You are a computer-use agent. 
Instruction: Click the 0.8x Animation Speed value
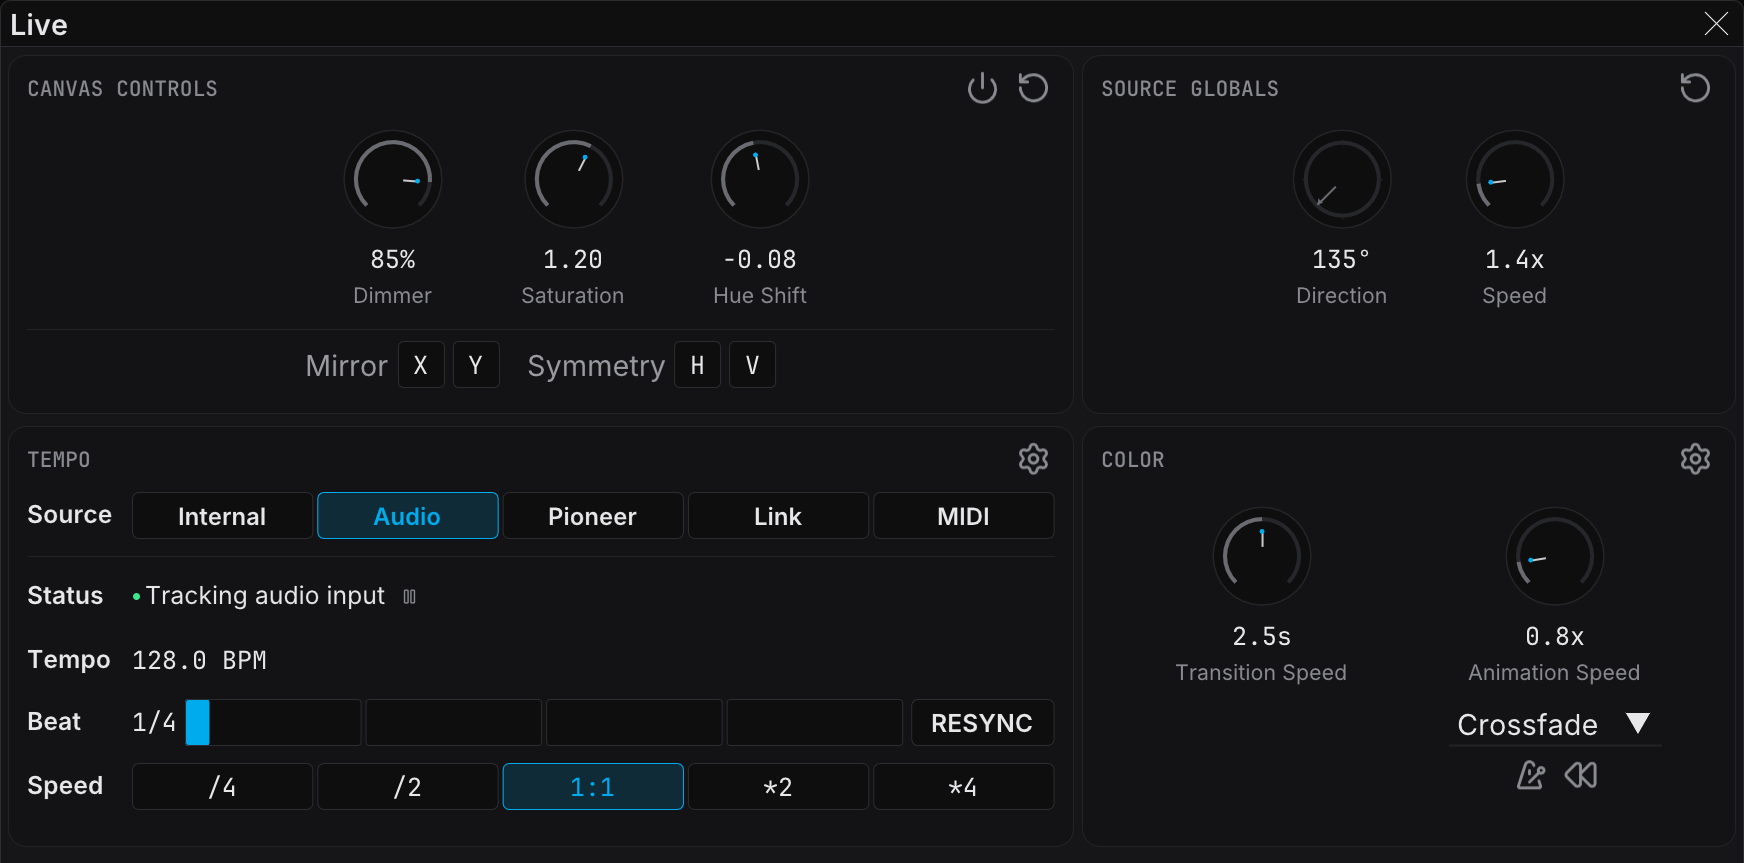tap(1555, 637)
